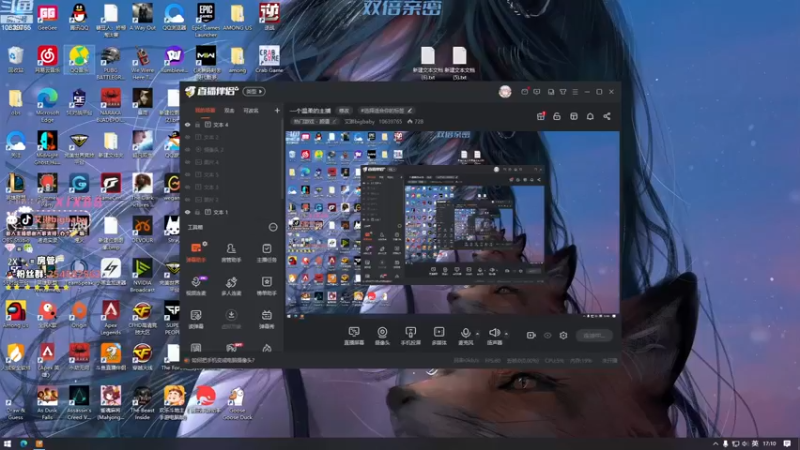This screenshot has height=450, width=800.
Task: Toggle the lock on source 文本 4
Action: tap(197, 124)
